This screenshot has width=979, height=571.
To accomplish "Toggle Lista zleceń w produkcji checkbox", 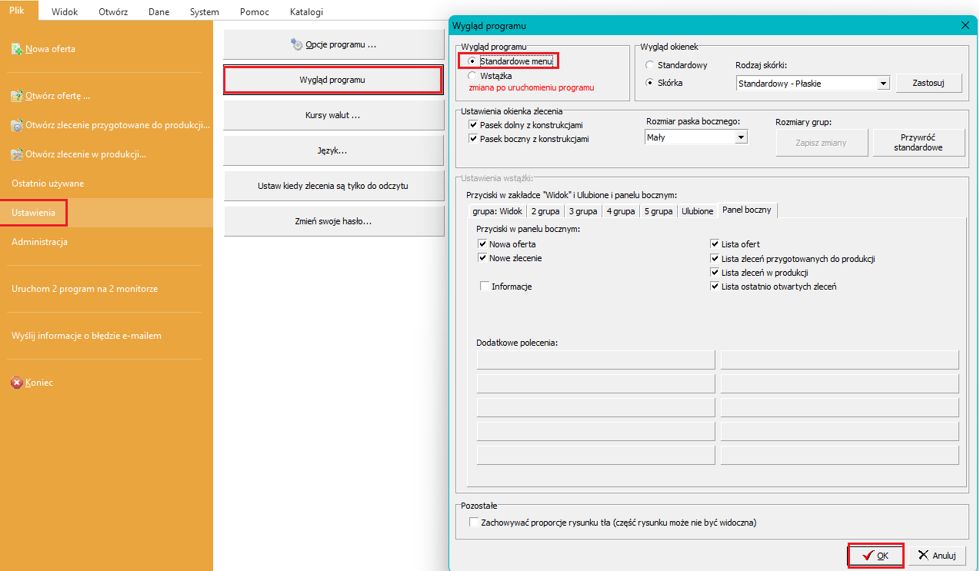I will [715, 272].
